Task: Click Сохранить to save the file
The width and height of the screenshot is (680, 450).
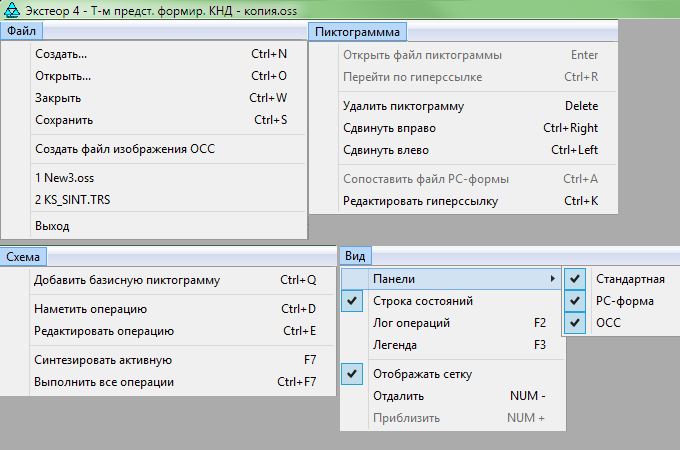Action: [64, 120]
